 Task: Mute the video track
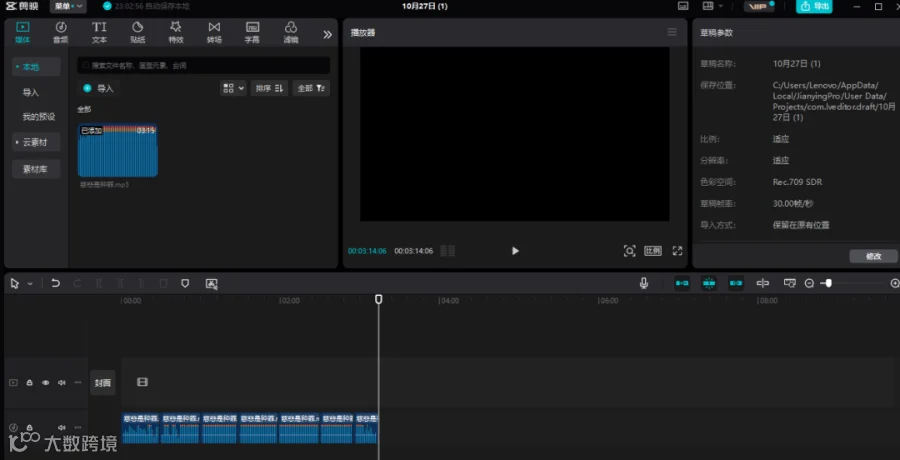coord(61,382)
